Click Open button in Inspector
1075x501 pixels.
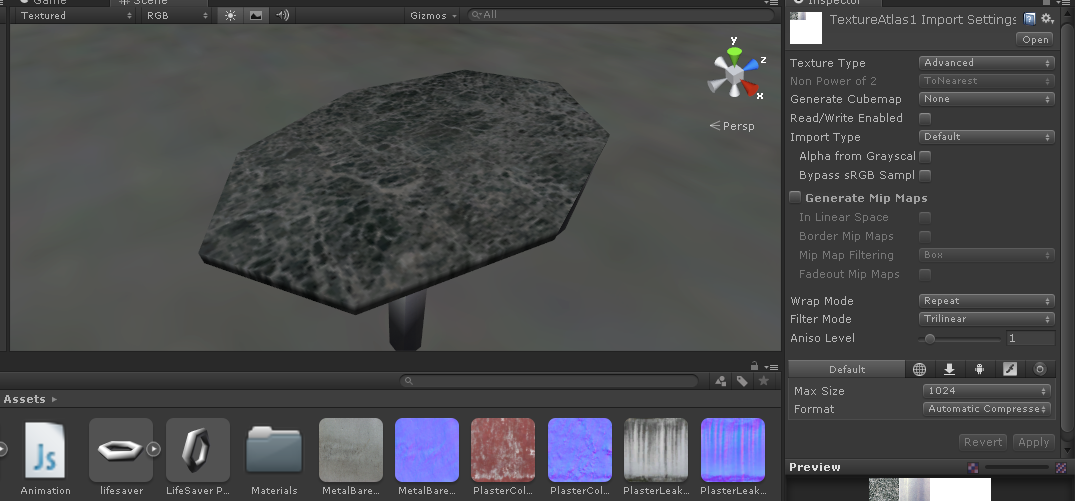coord(1035,40)
